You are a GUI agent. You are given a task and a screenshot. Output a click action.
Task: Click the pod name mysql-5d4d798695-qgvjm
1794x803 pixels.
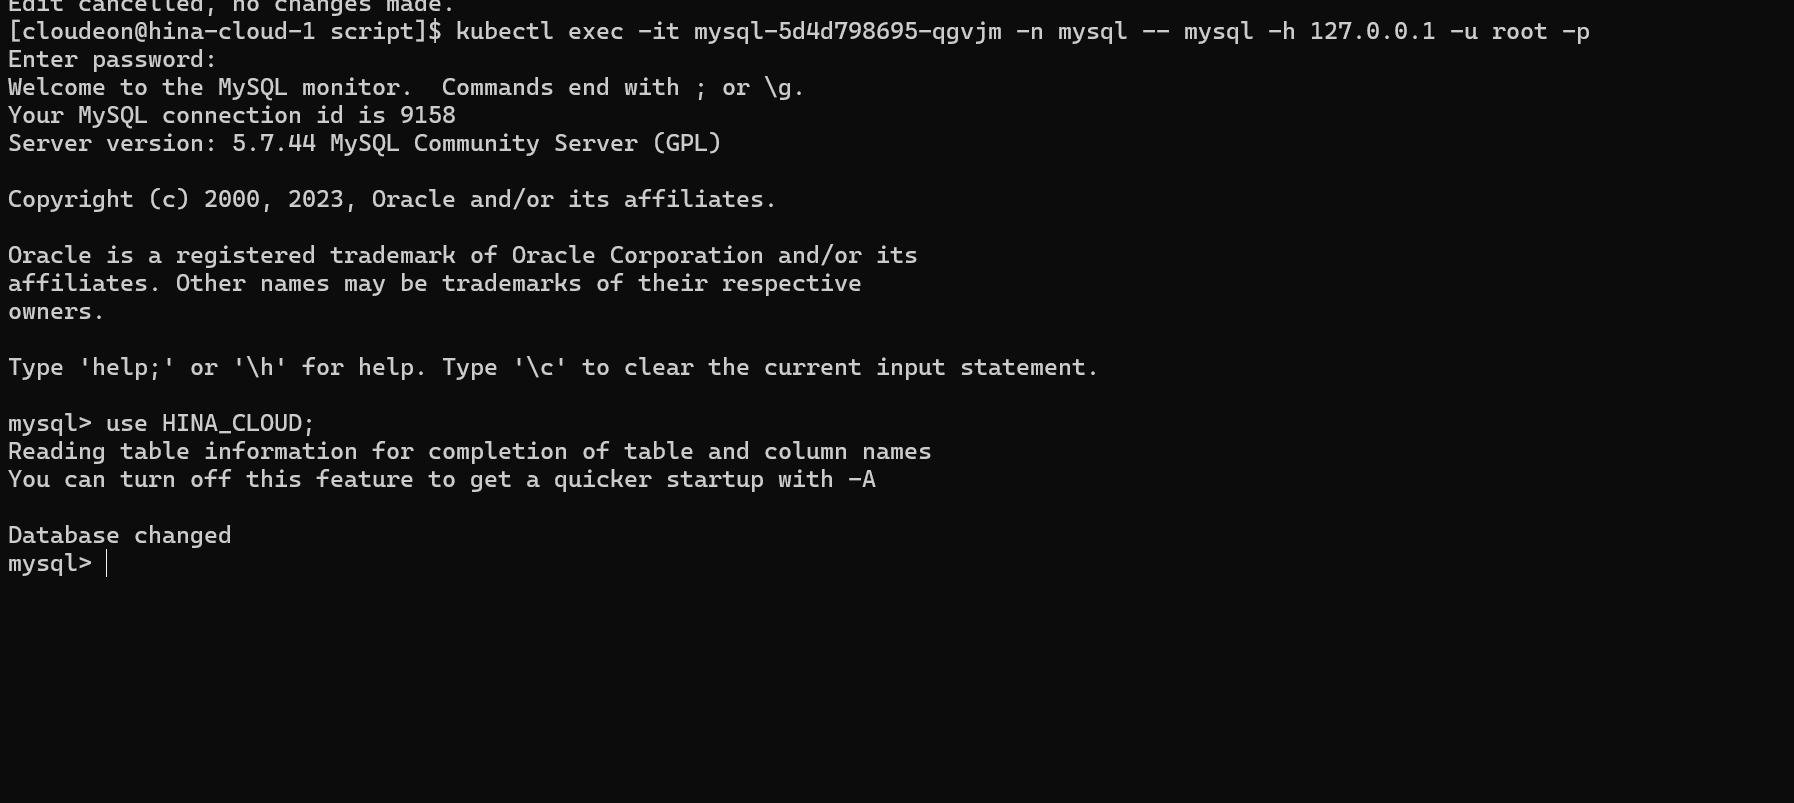[x=847, y=32]
